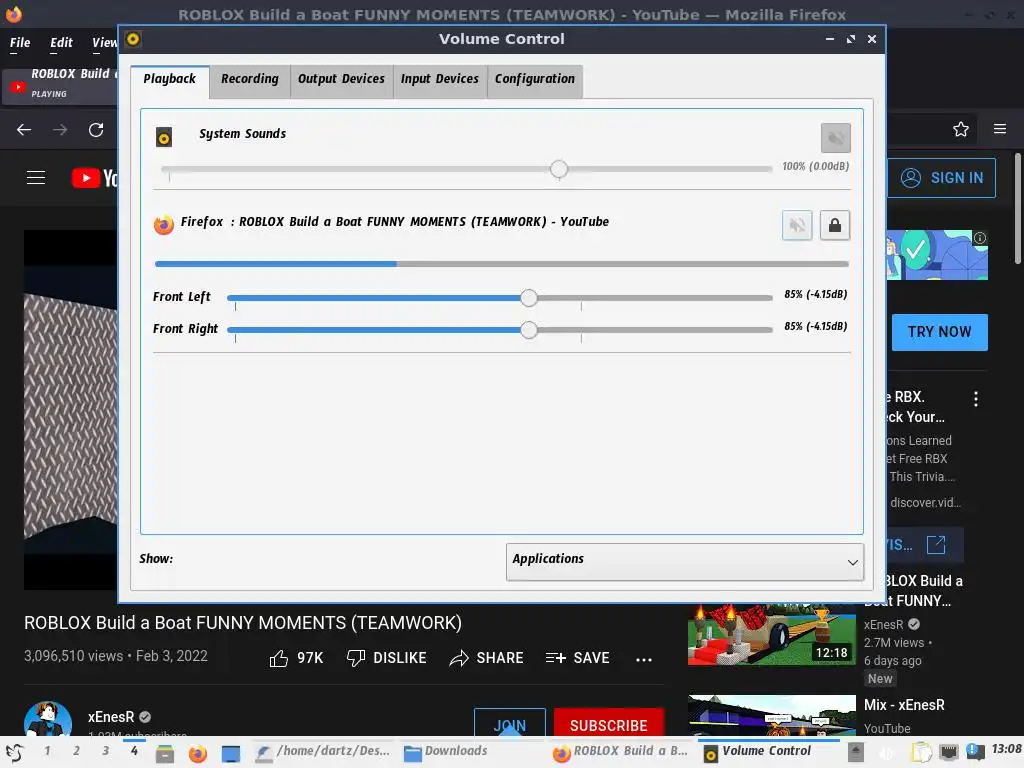1024x768 pixels.
Task: Click the SUBSCRIBE button
Action: click(609, 724)
